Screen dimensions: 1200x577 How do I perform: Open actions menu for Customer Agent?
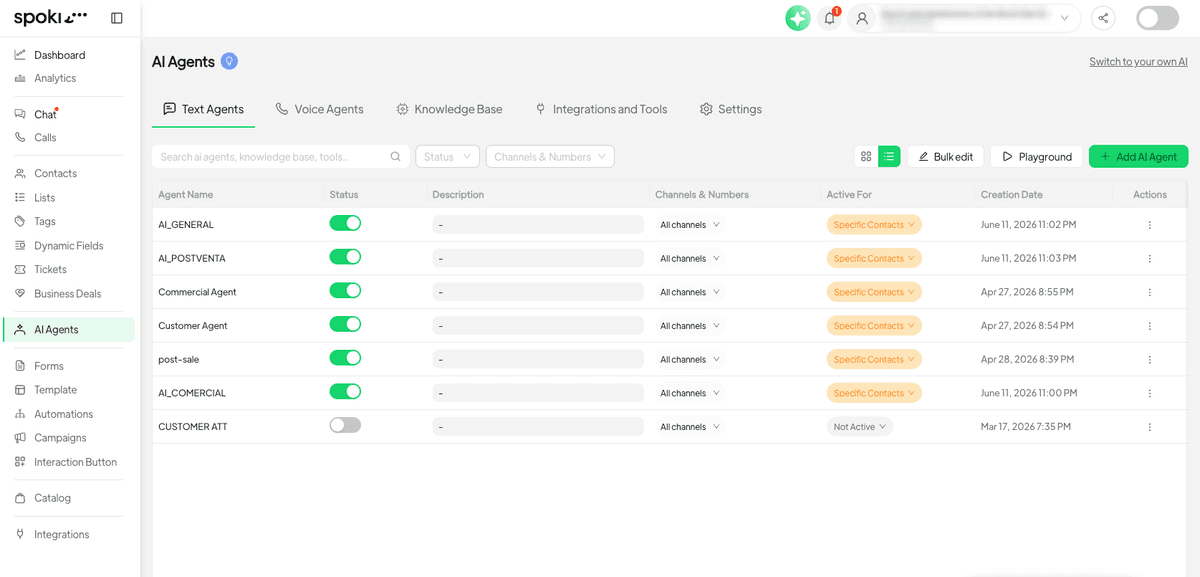1150,326
